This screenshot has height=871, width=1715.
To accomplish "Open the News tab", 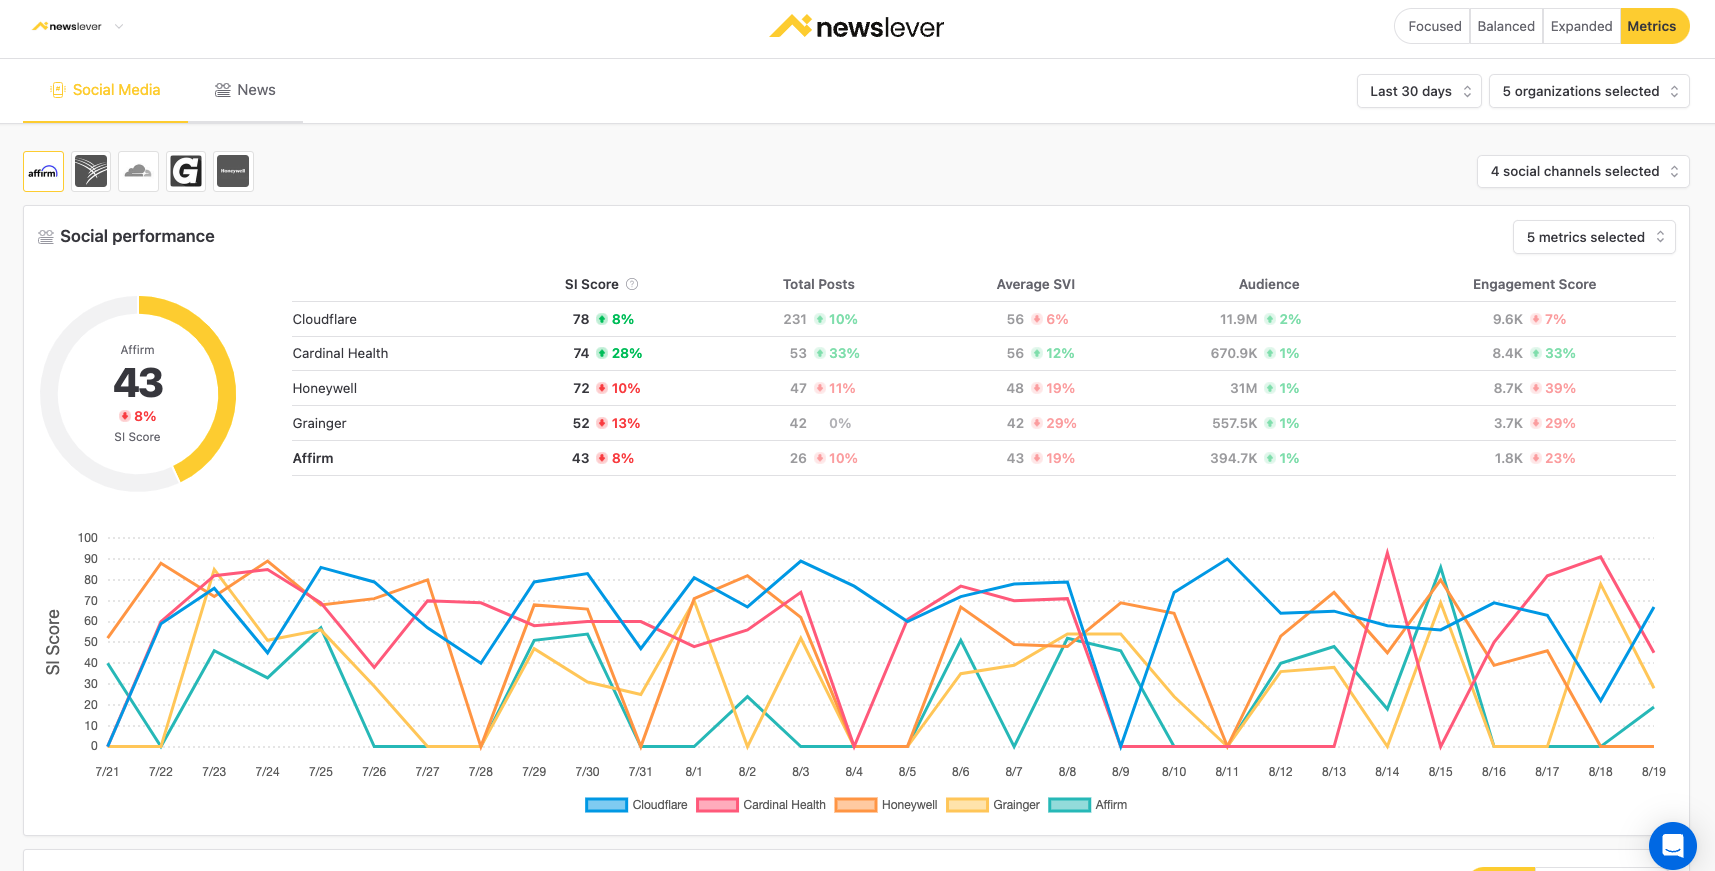I will pyautogui.click(x=245, y=90).
